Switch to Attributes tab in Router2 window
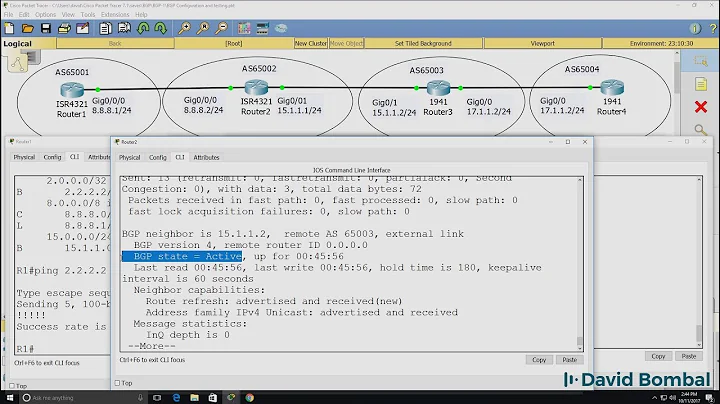 click(x=206, y=157)
